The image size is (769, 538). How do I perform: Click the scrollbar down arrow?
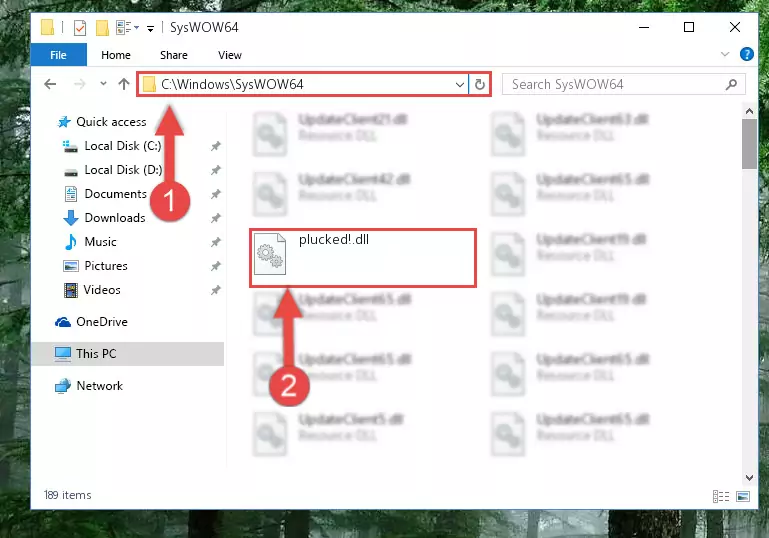click(749, 477)
